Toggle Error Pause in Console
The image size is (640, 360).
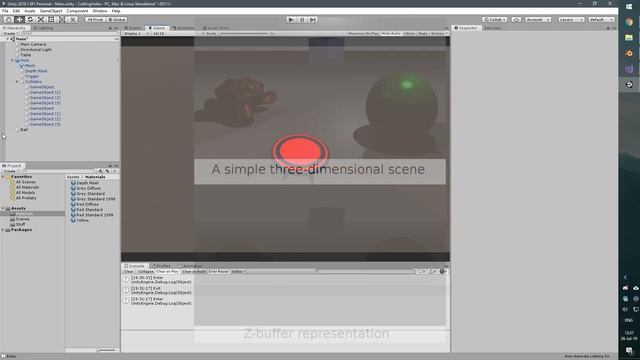pos(218,271)
